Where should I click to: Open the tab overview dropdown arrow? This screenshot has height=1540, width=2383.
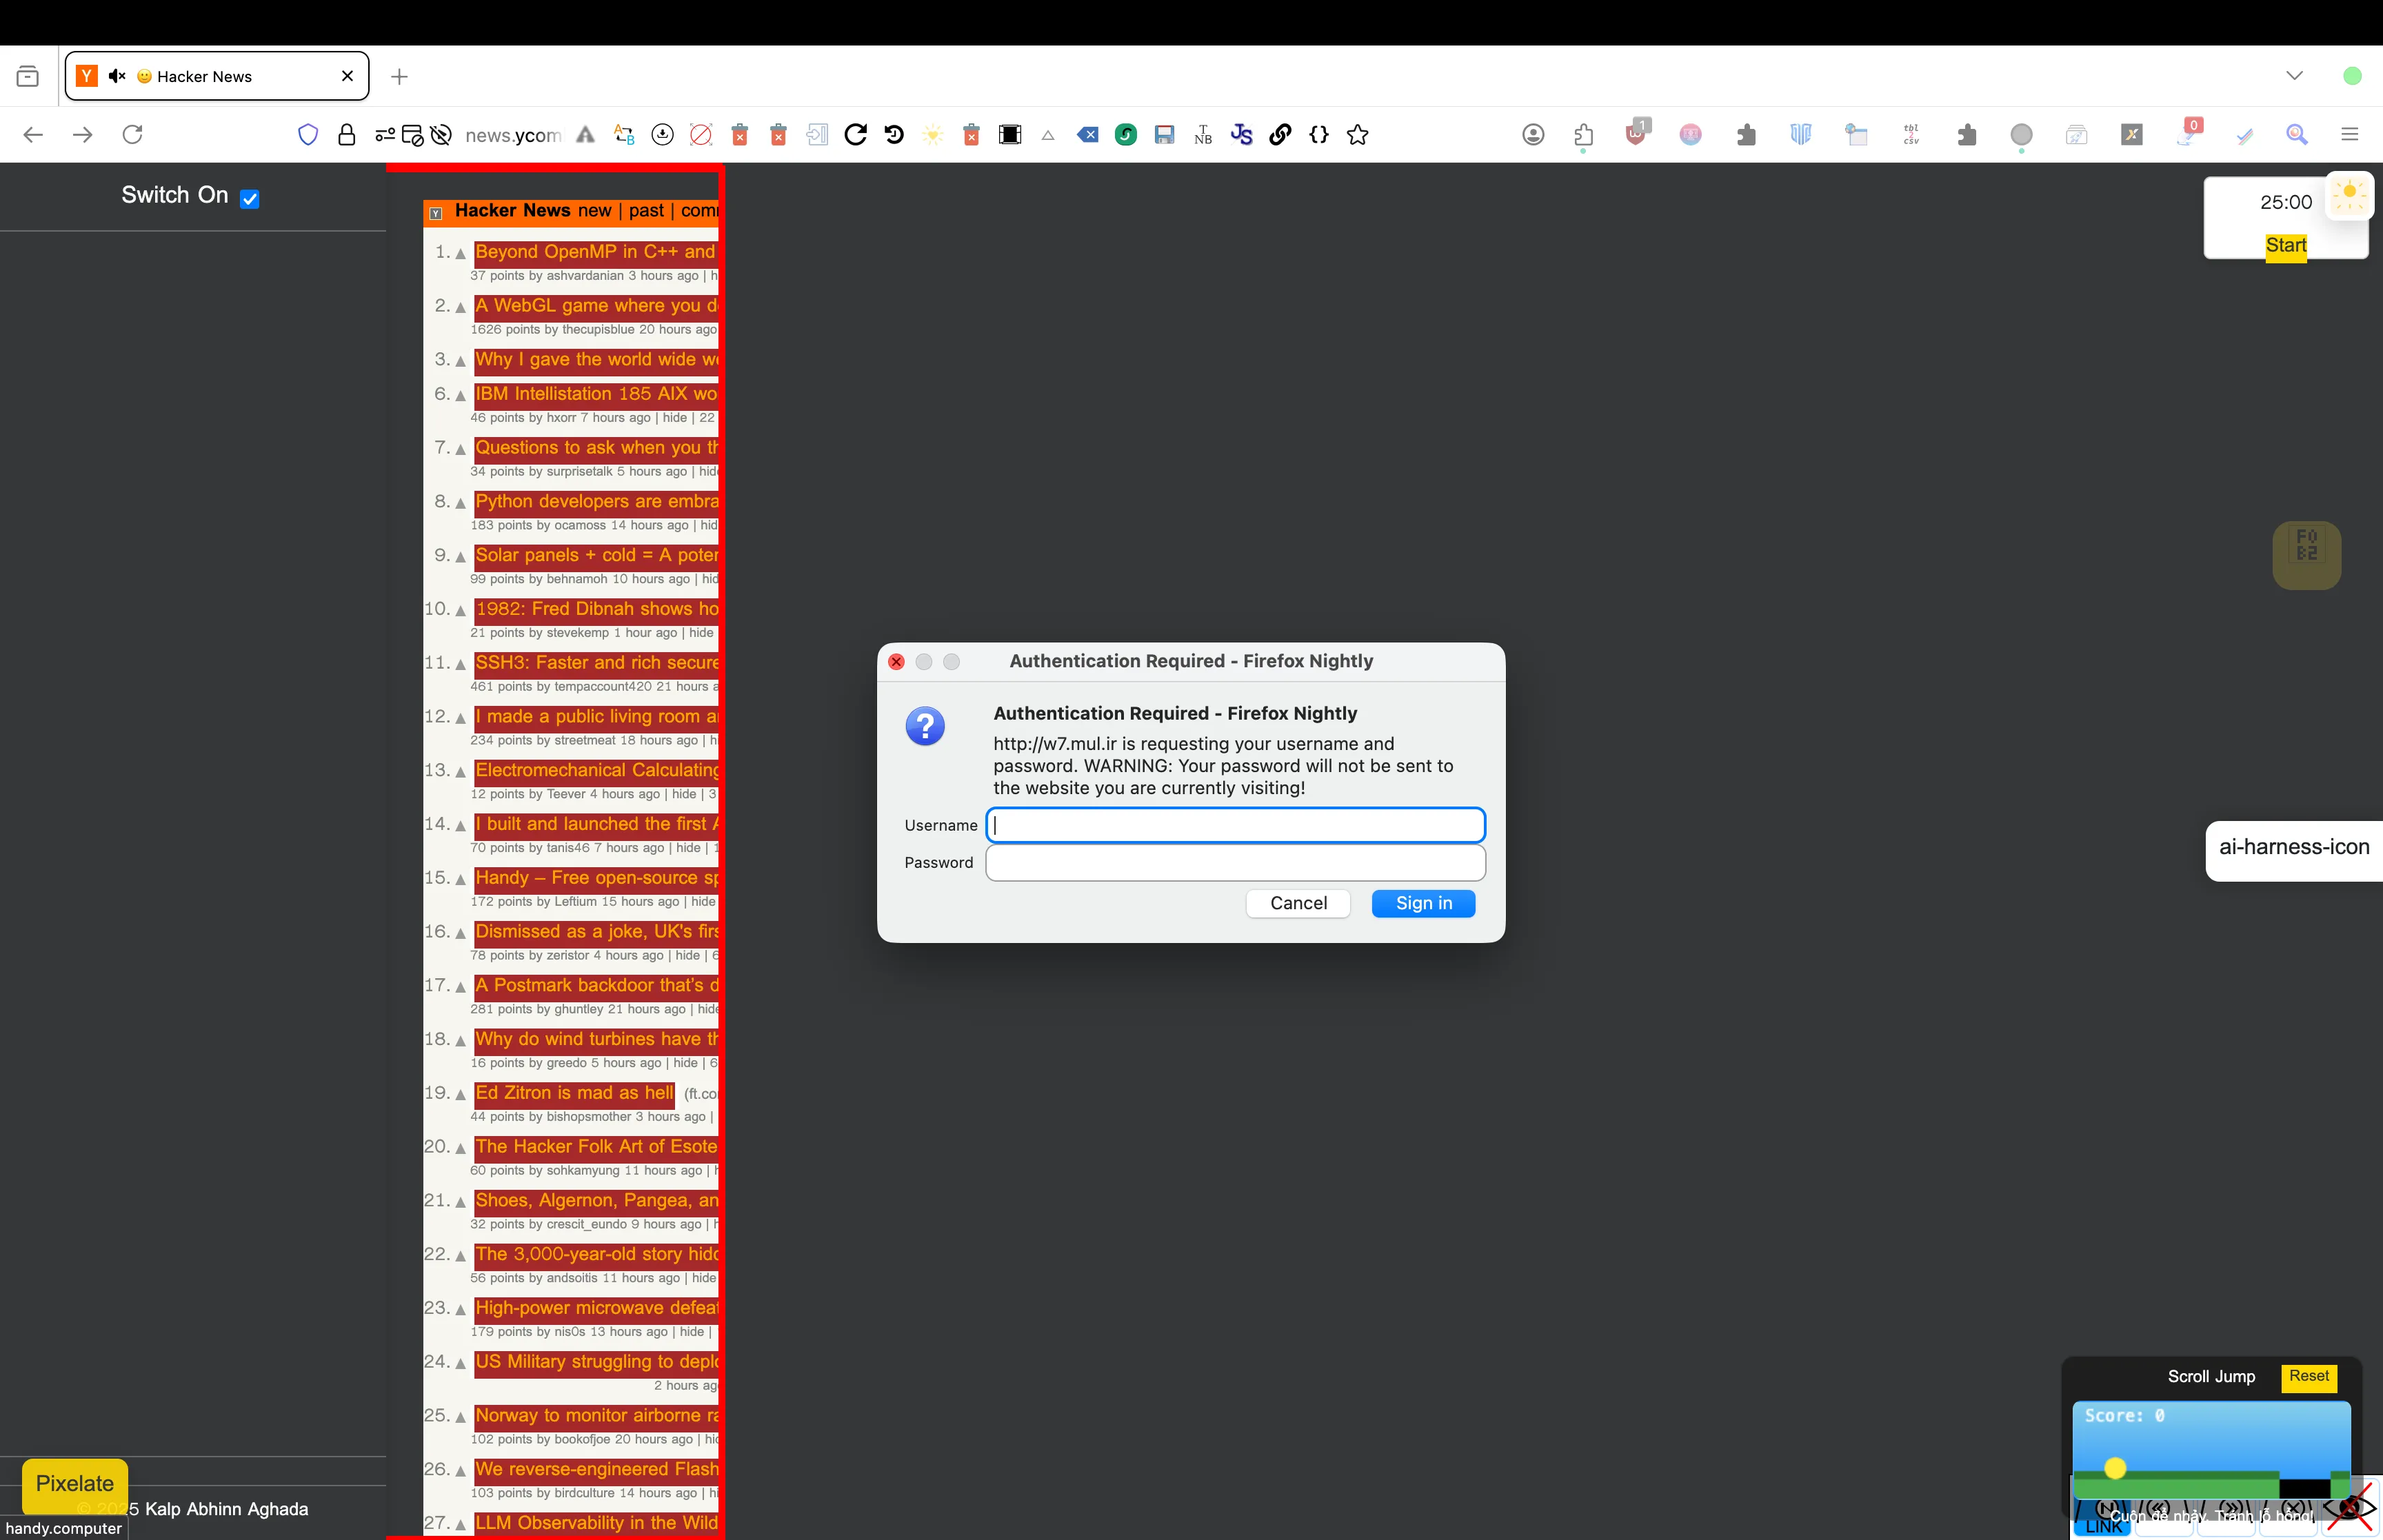point(2295,75)
